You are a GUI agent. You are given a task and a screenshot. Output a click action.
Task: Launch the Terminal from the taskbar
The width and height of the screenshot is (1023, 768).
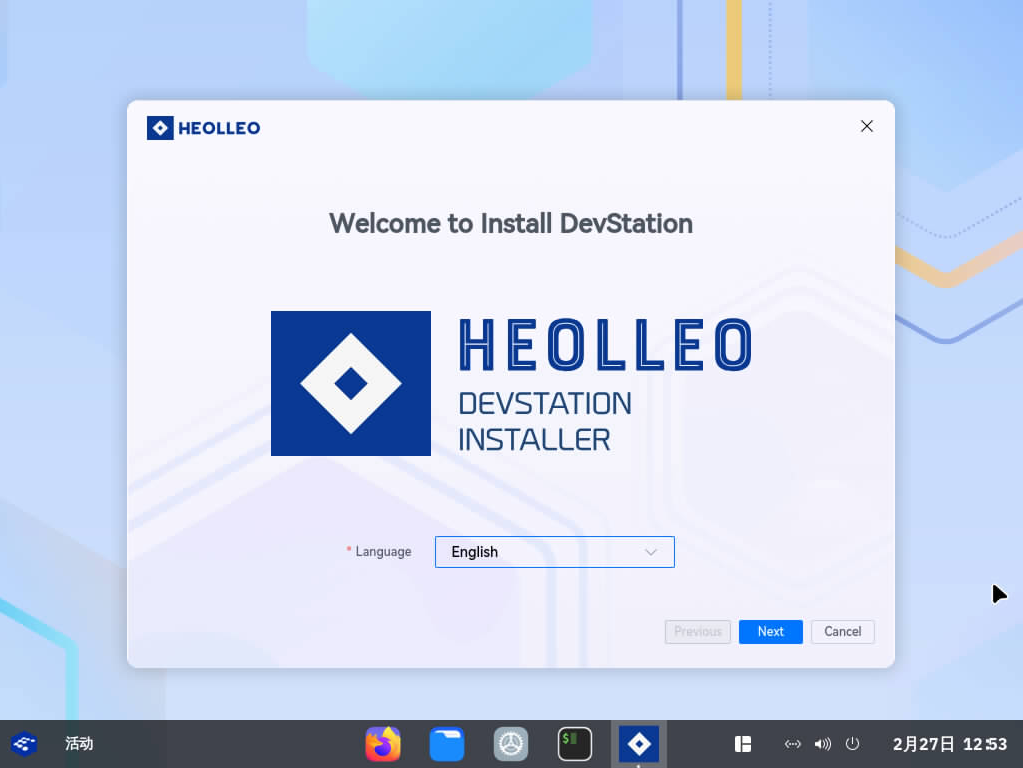point(575,744)
